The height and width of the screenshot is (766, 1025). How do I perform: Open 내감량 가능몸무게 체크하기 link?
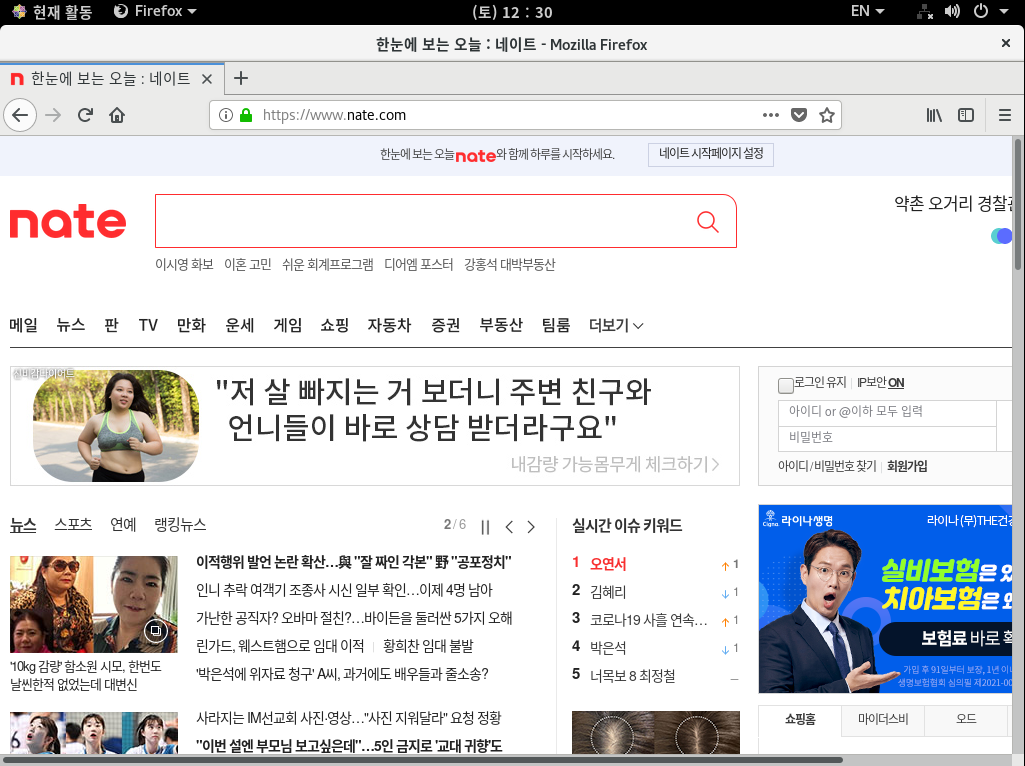(614, 464)
